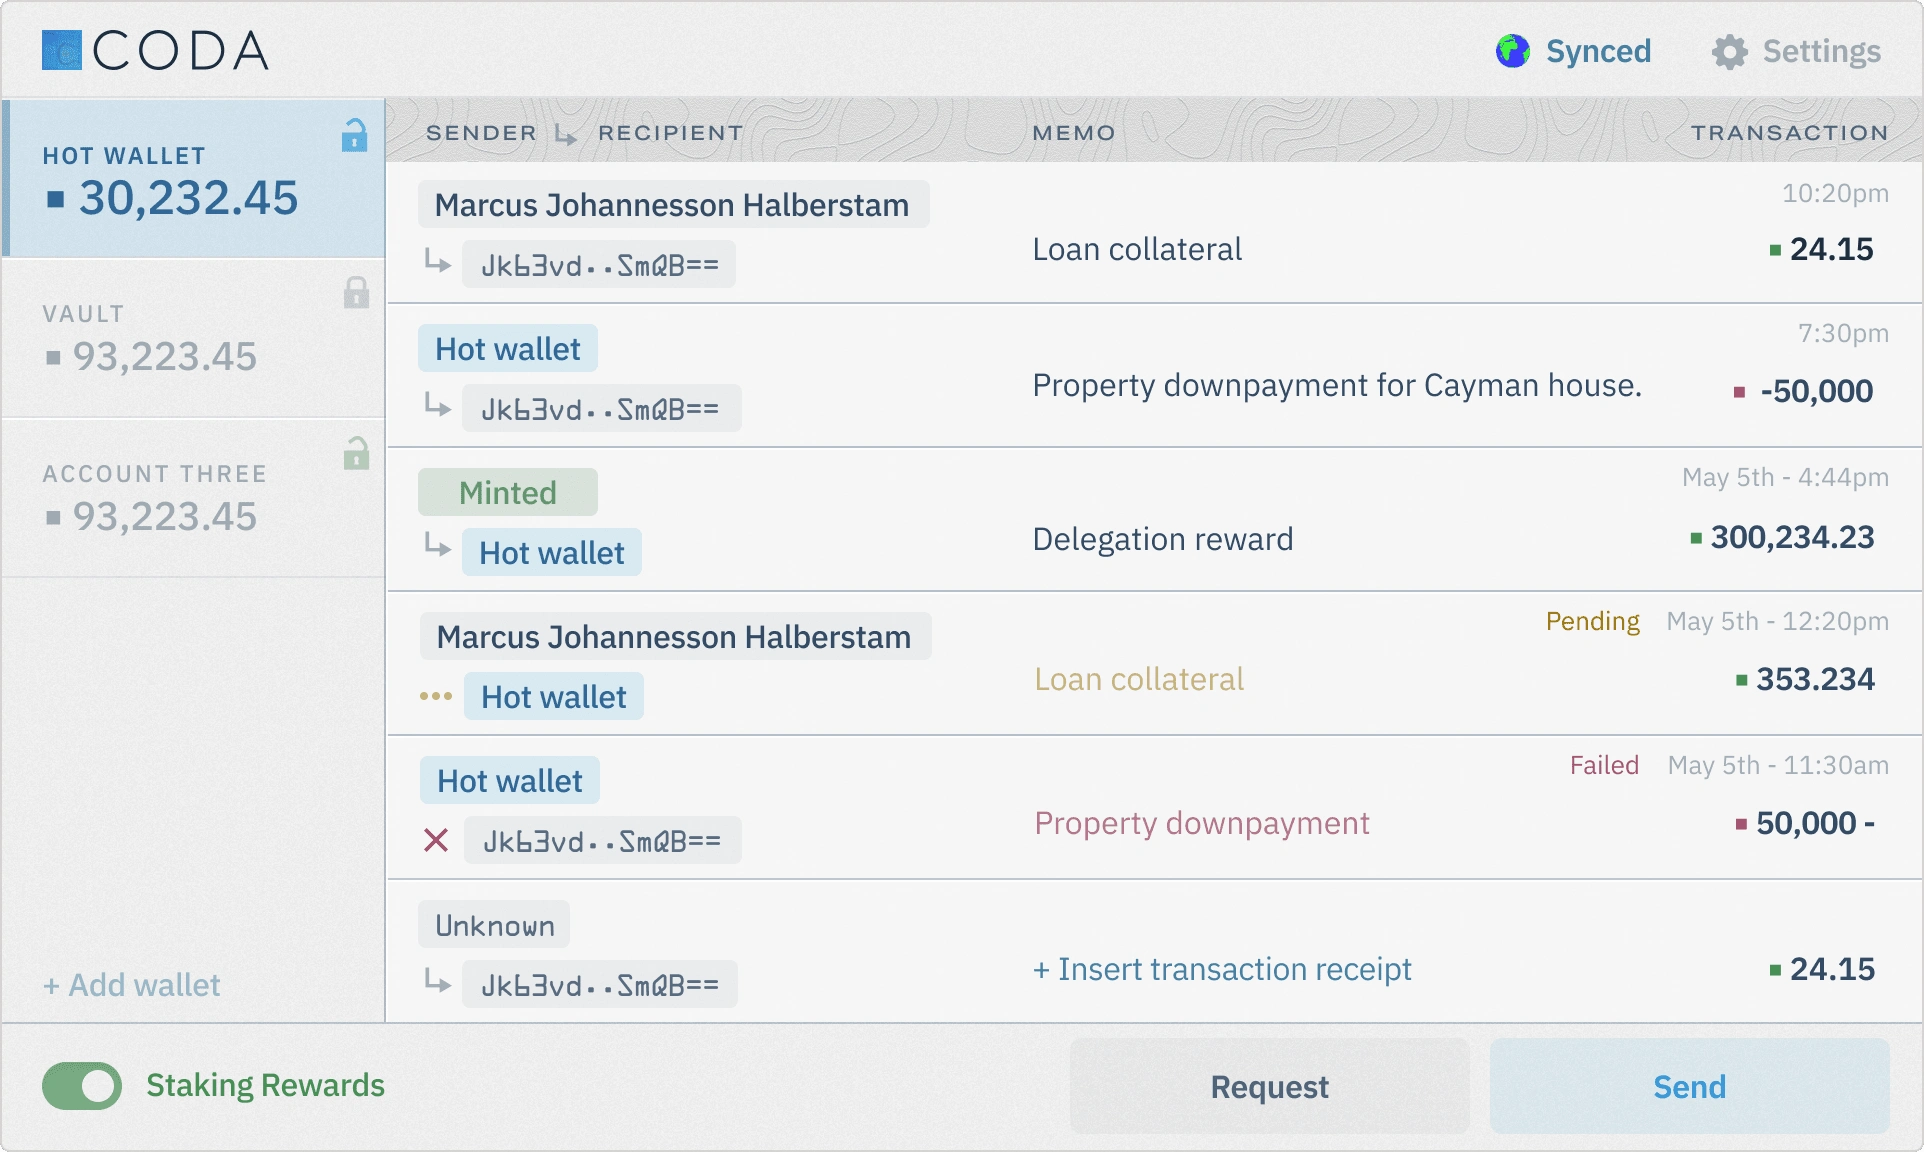This screenshot has width=1924, height=1152.
Task: Toggle the Vault lock icon
Action: [x=356, y=293]
